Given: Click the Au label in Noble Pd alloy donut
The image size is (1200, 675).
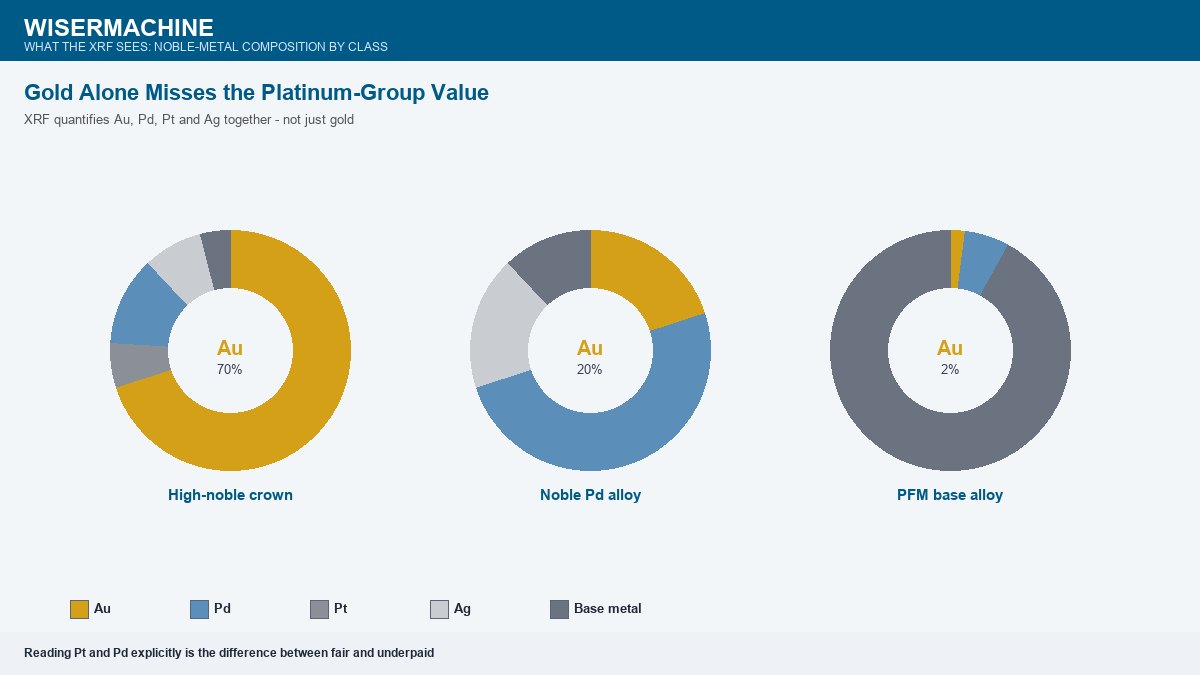Looking at the screenshot, I should coord(590,348).
